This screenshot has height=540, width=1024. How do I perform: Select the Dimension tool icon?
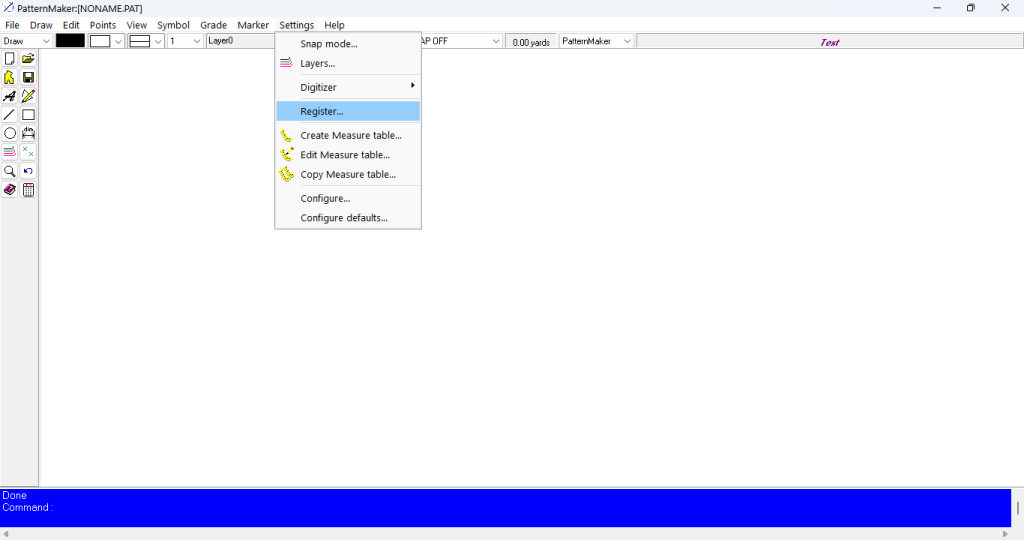point(28,133)
